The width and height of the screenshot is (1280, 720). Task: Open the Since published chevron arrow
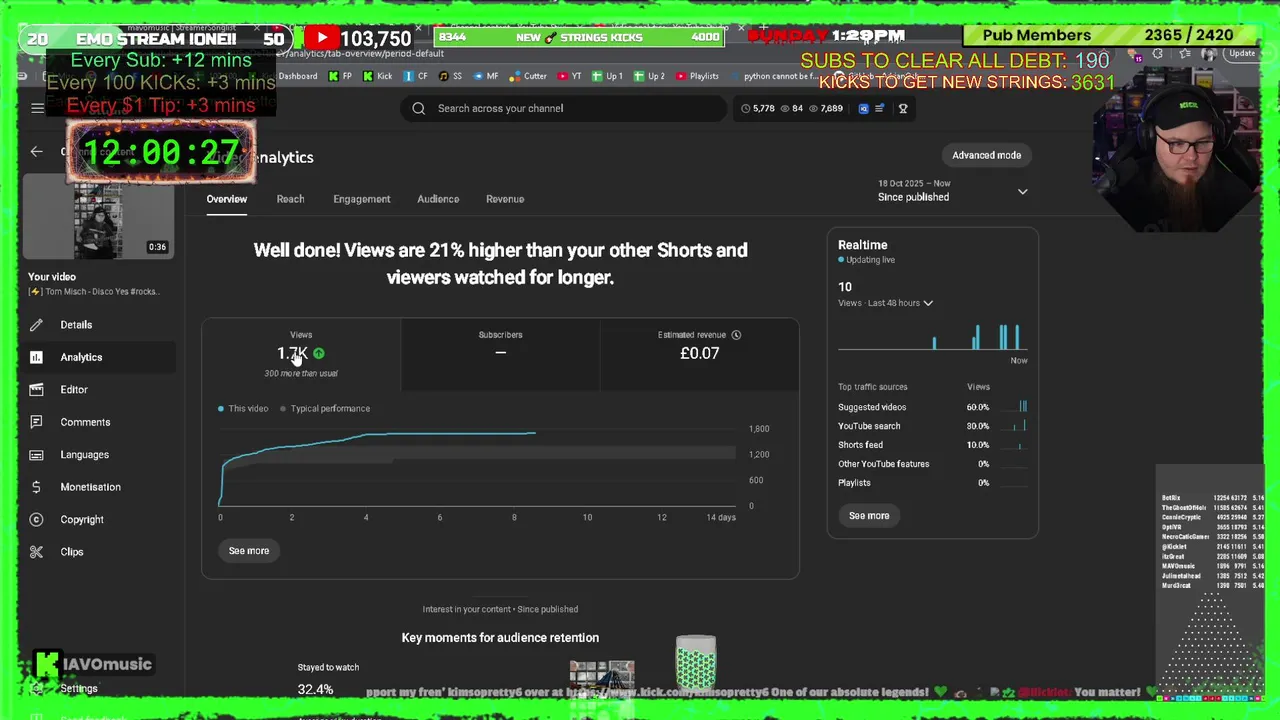coord(1022,191)
